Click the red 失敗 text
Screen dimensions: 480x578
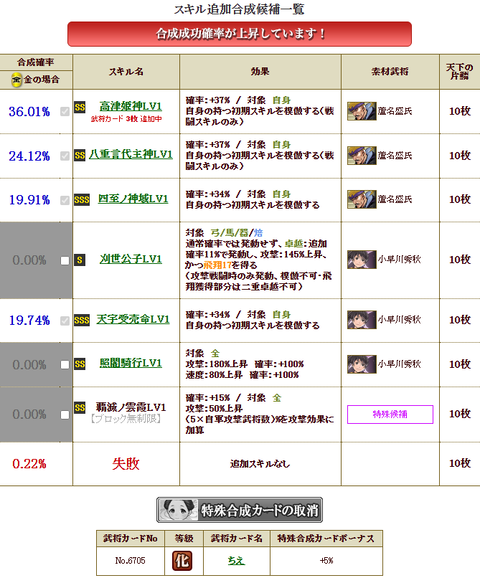tap(126, 463)
